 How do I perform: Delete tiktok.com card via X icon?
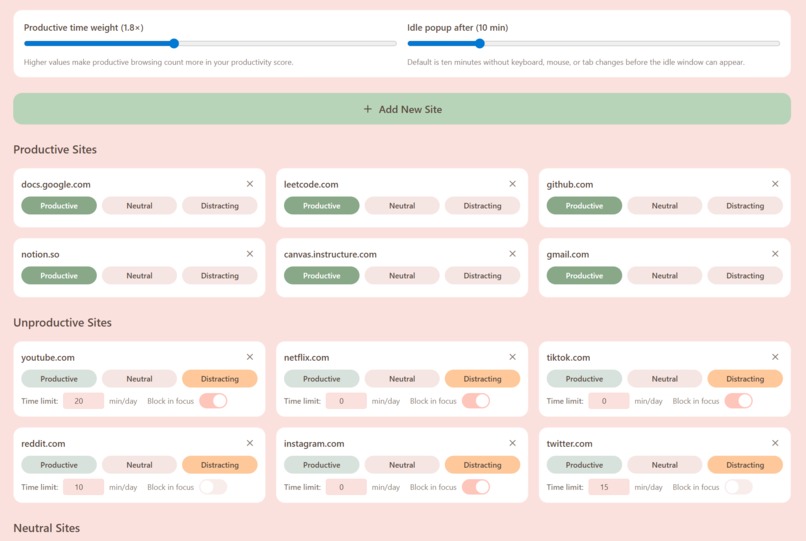(775, 357)
